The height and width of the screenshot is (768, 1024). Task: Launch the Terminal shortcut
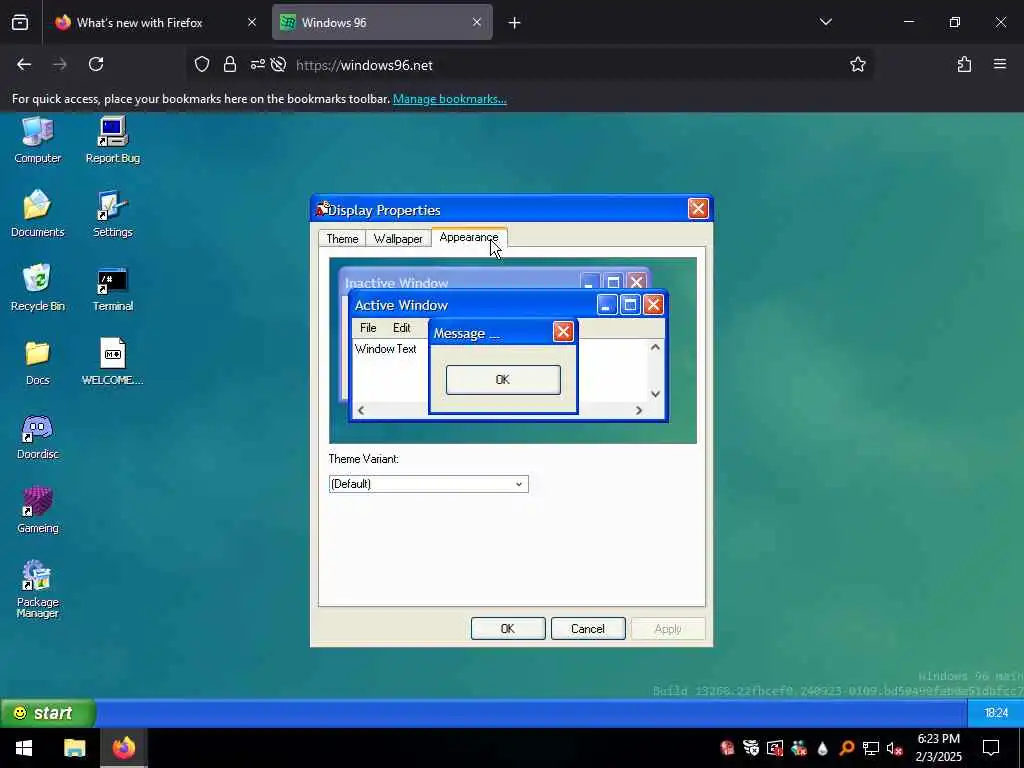click(x=112, y=288)
